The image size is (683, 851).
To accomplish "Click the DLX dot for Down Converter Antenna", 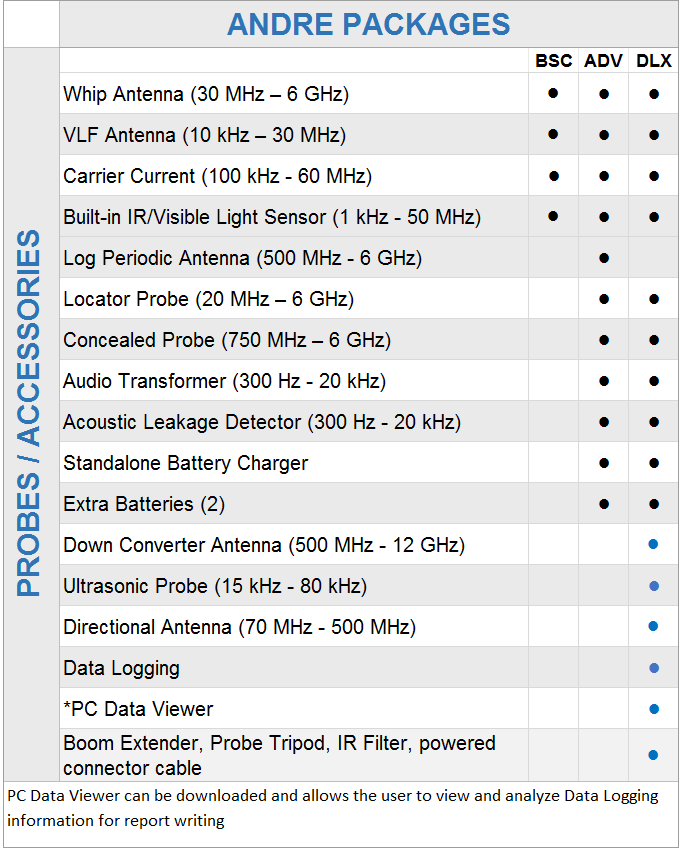I will [654, 544].
